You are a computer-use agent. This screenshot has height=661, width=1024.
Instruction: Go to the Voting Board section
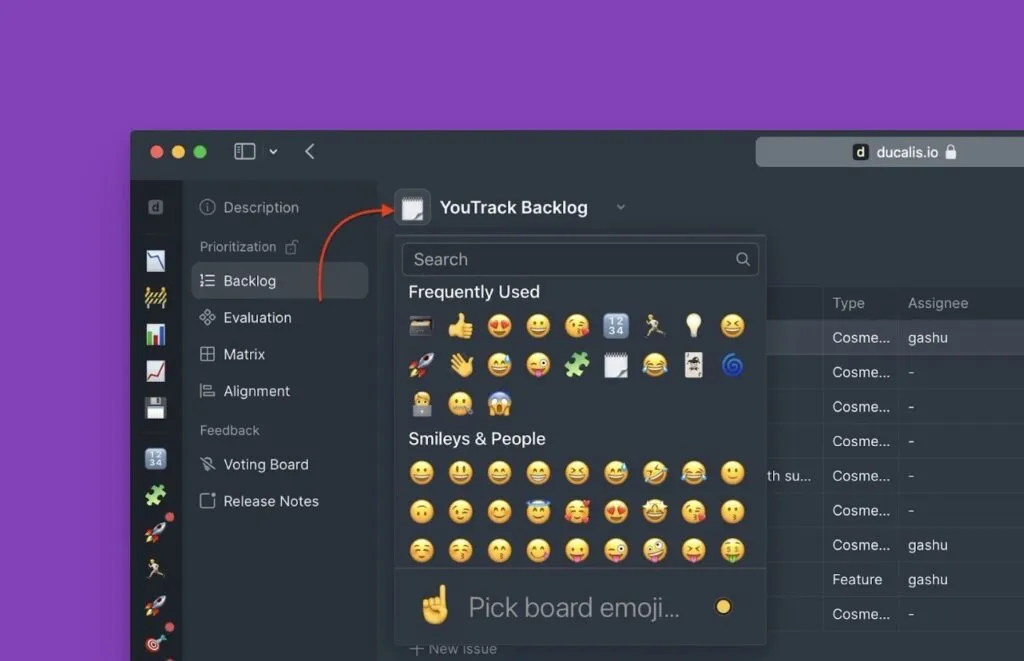(x=265, y=464)
